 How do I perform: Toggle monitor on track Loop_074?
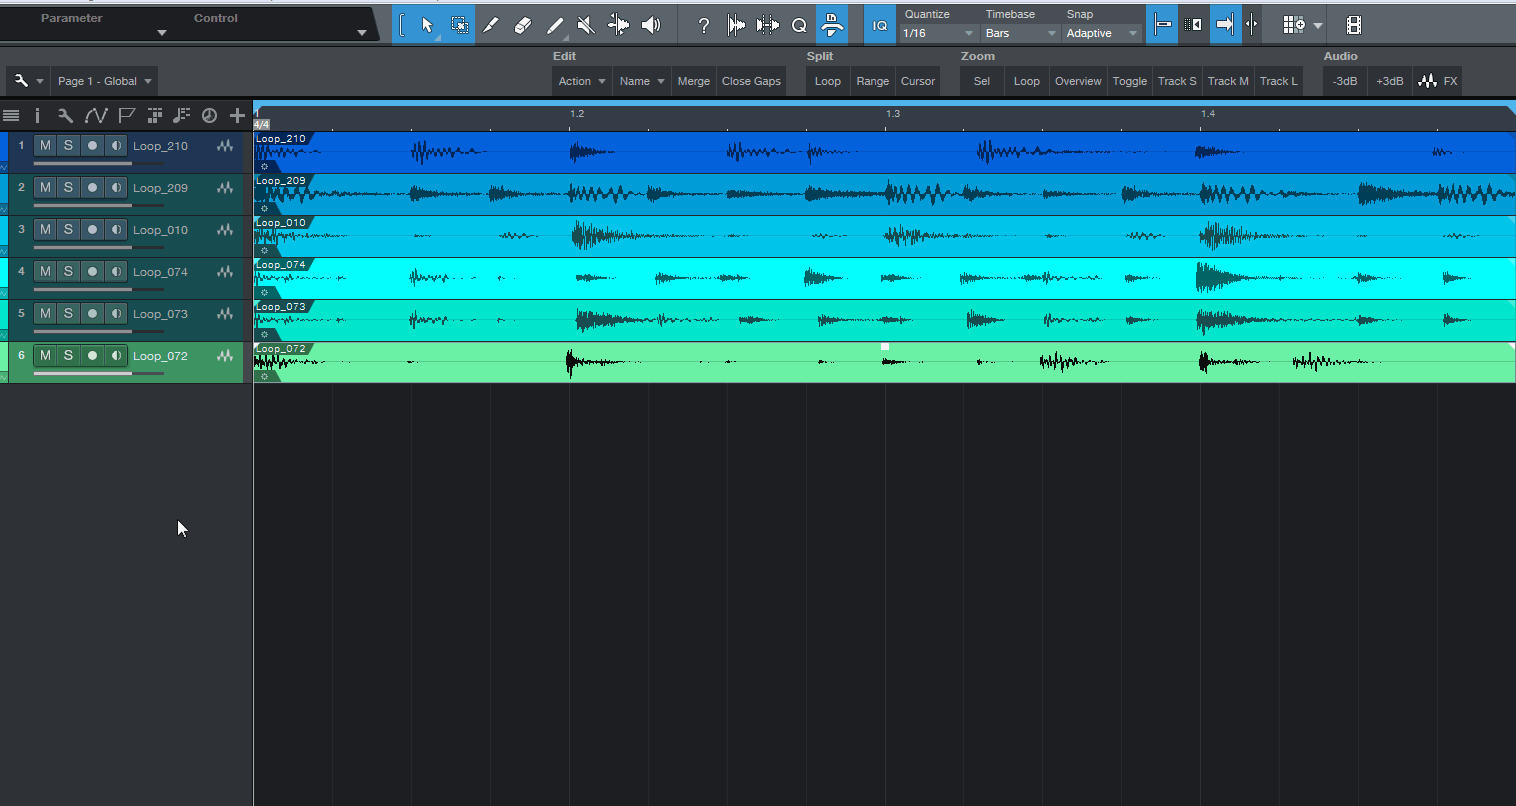tap(116, 271)
